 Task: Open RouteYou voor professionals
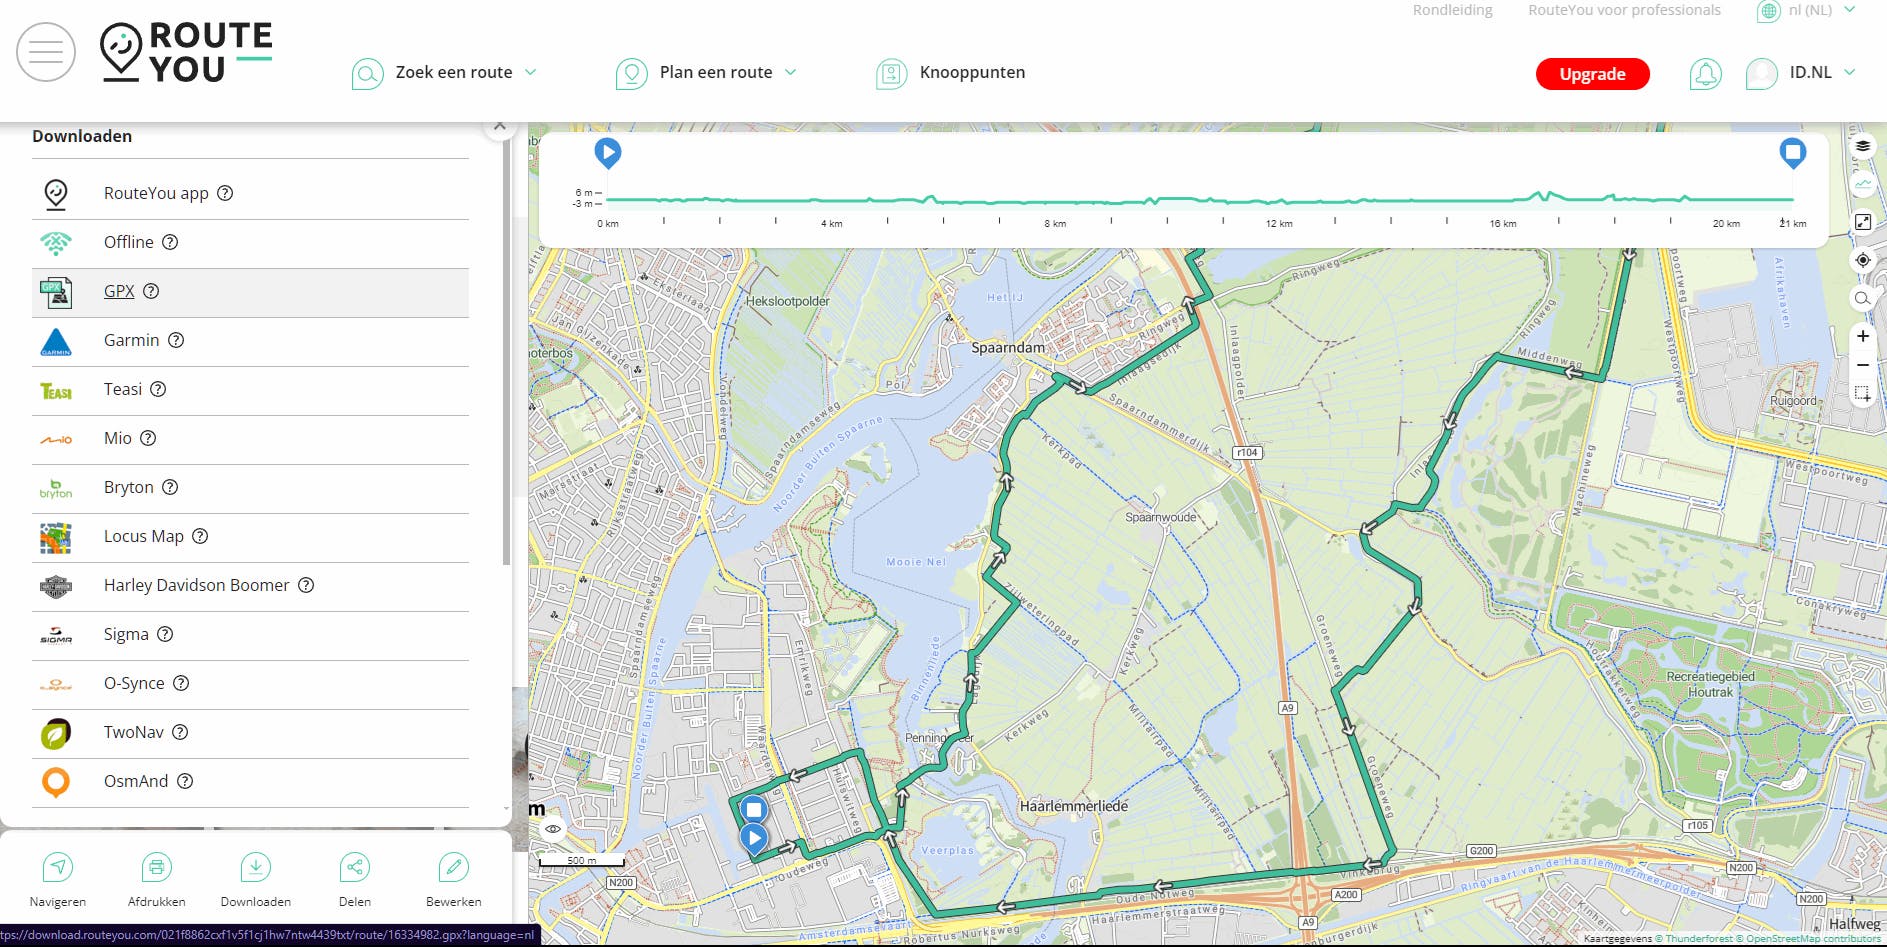click(x=1624, y=10)
